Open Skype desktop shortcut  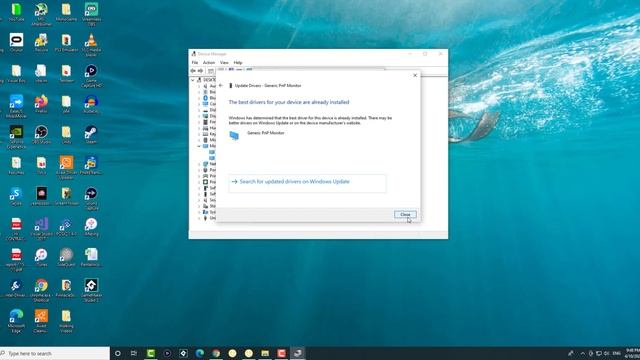coord(16,196)
